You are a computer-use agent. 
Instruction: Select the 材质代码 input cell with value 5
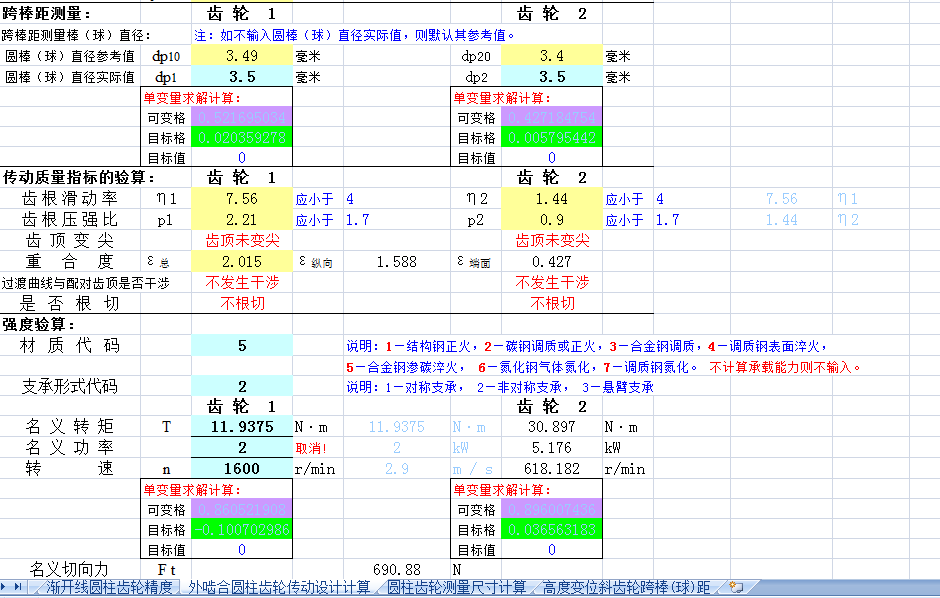242,346
